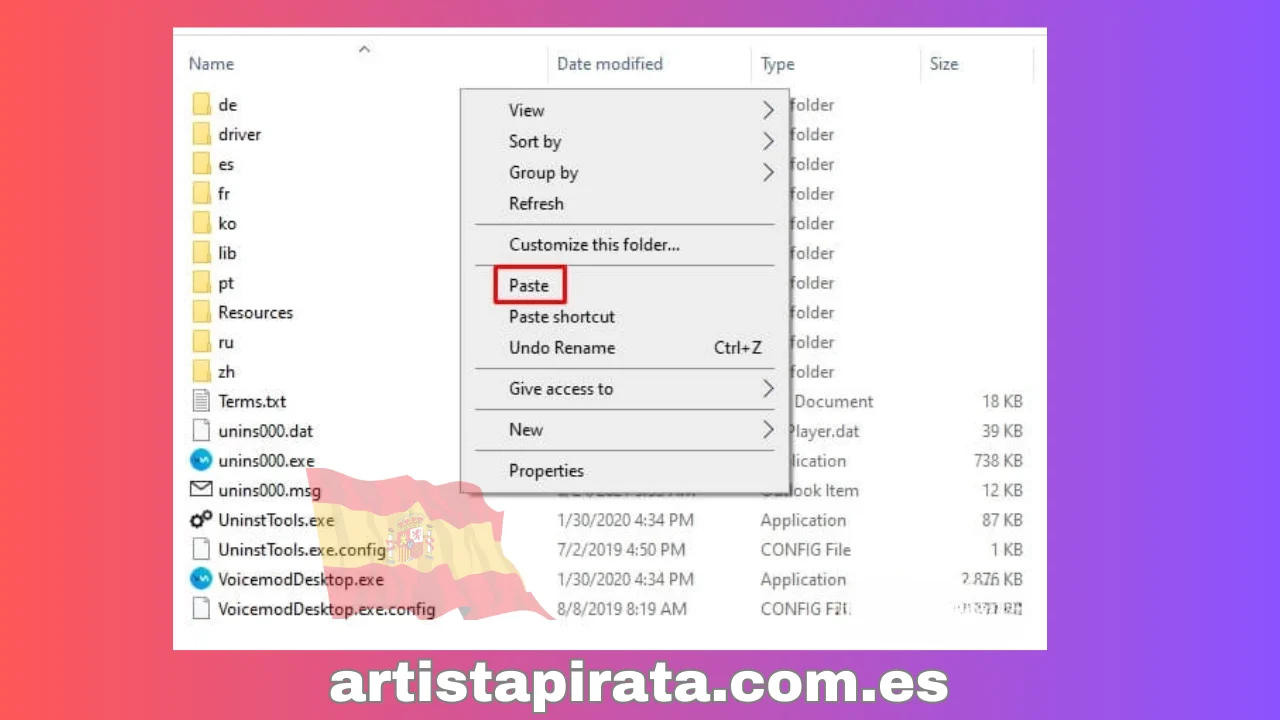This screenshot has width=1280, height=720.
Task: Click the 738 KB size value
Action: pyautogui.click(x=997, y=461)
